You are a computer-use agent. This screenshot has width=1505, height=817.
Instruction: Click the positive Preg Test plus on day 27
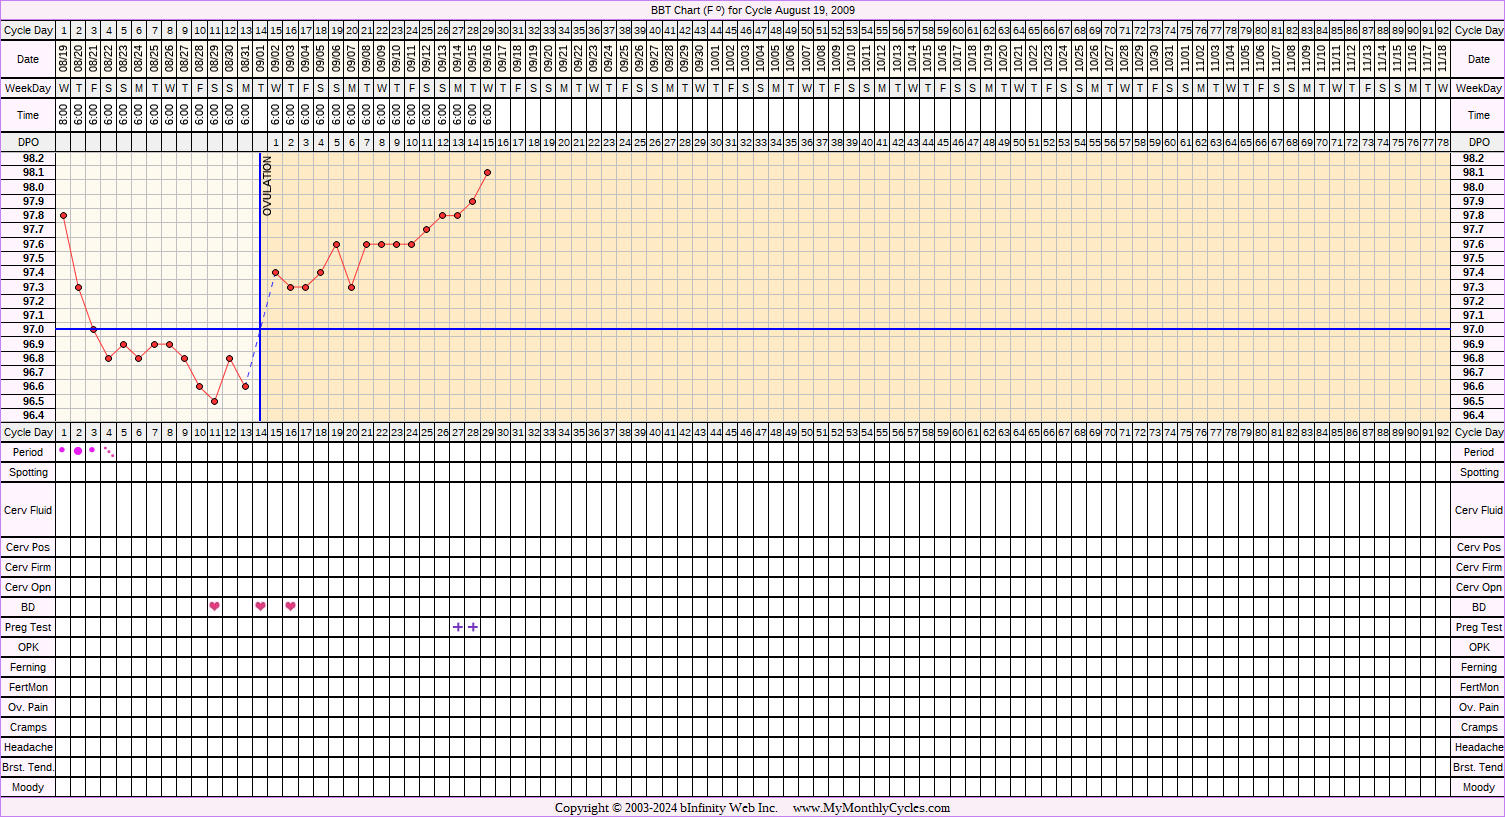[x=458, y=627]
